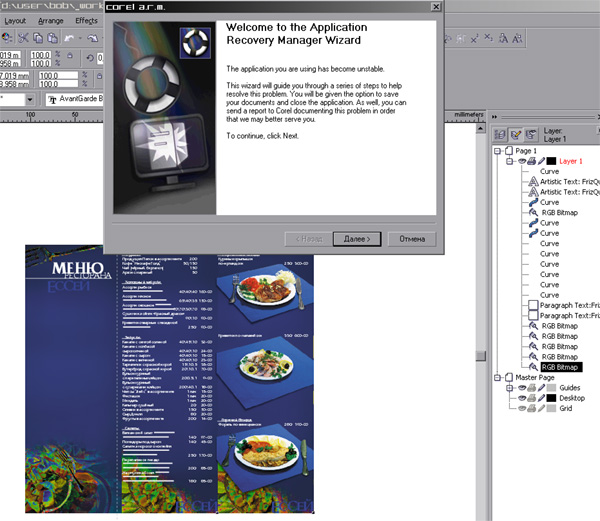Click the pencil editable icon for Layer 1

click(541, 161)
